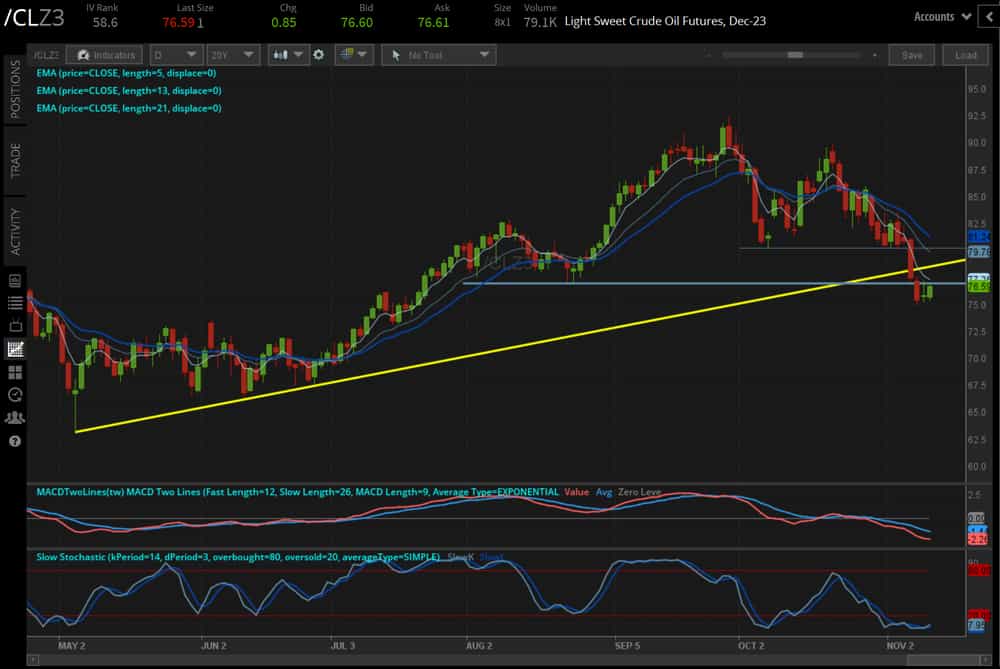The image size is (1000, 669).
Task: Click the Chg value 0.85
Action: point(284,22)
